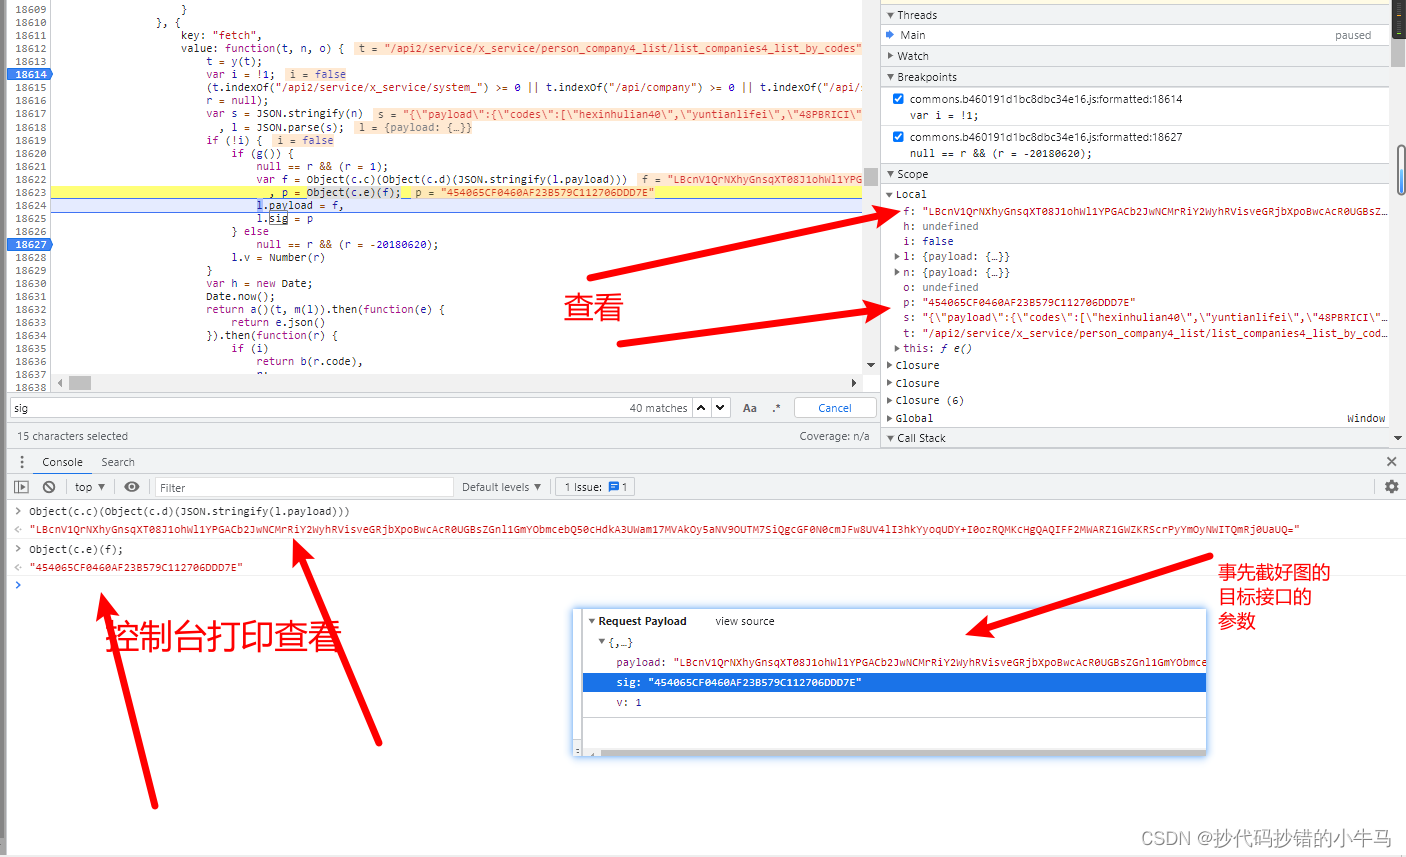Image resolution: width=1406 pixels, height=857 pixels.
Task: Click line number 18632
Action: pos(30,309)
